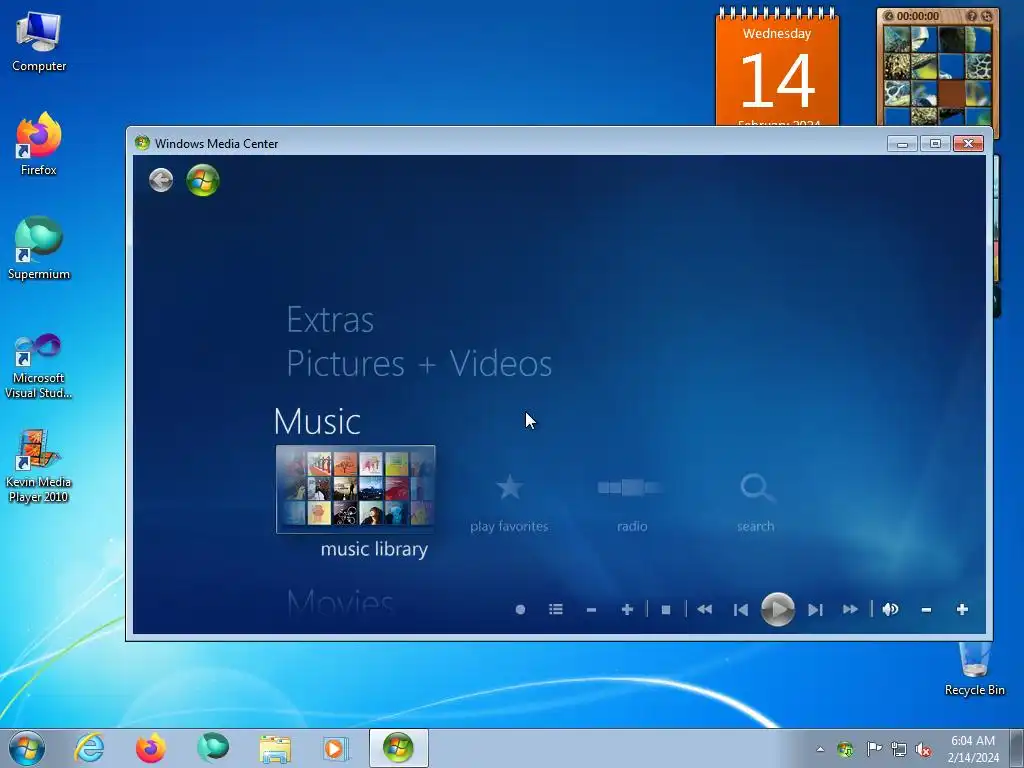Click the network tray icon
This screenshot has width=1024, height=768.
(x=899, y=749)
